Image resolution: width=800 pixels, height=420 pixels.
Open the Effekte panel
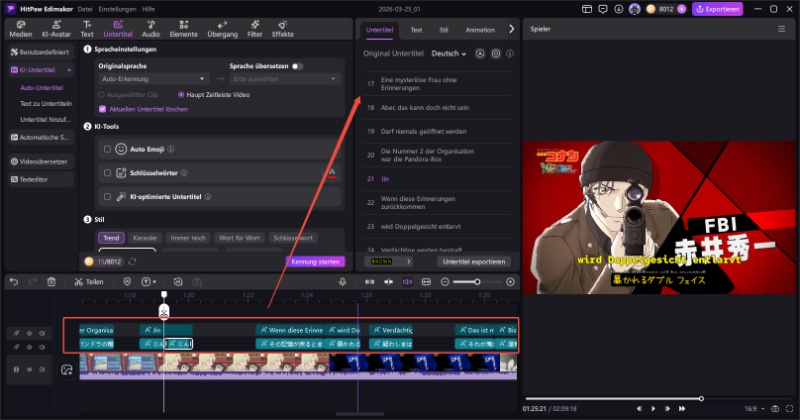tap(283, 29)
